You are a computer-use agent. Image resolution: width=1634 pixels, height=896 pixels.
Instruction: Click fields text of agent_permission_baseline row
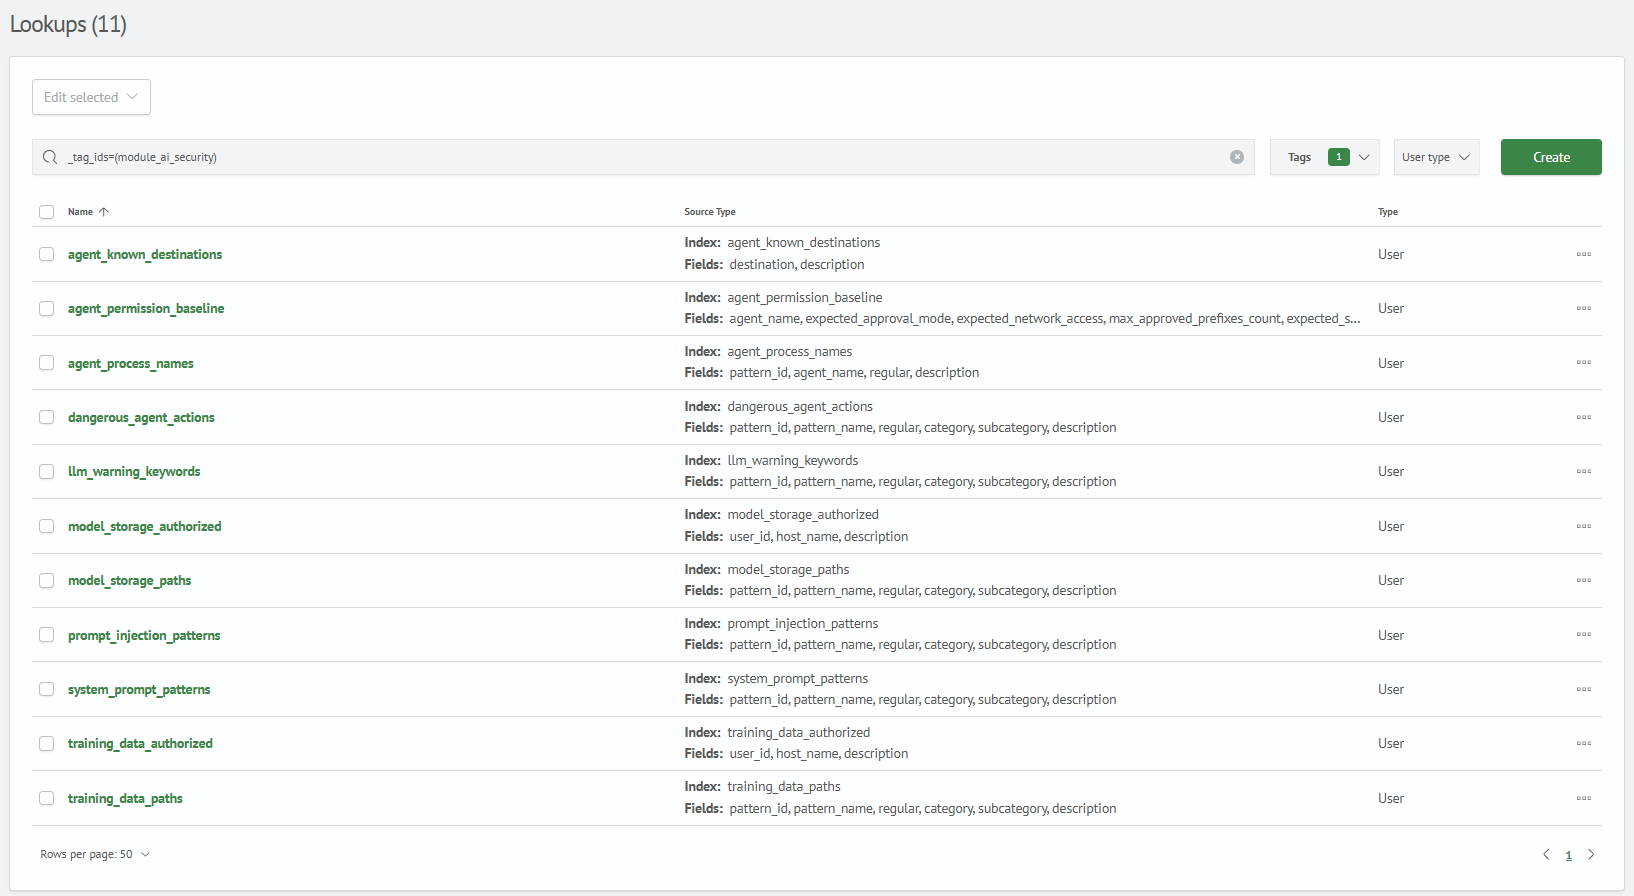(1022, 319)
